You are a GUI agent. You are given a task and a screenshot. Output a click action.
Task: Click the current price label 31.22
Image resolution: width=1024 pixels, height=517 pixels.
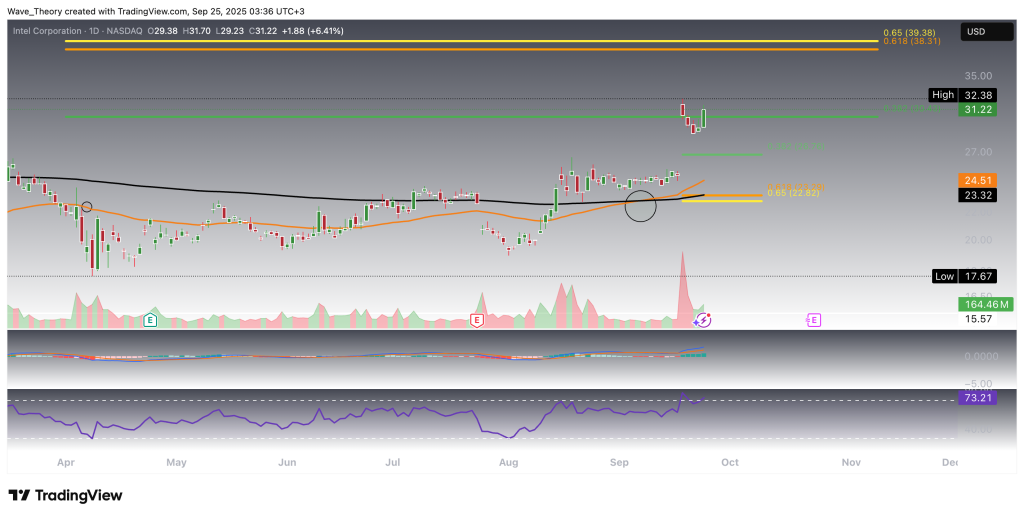tap(977, 110)
